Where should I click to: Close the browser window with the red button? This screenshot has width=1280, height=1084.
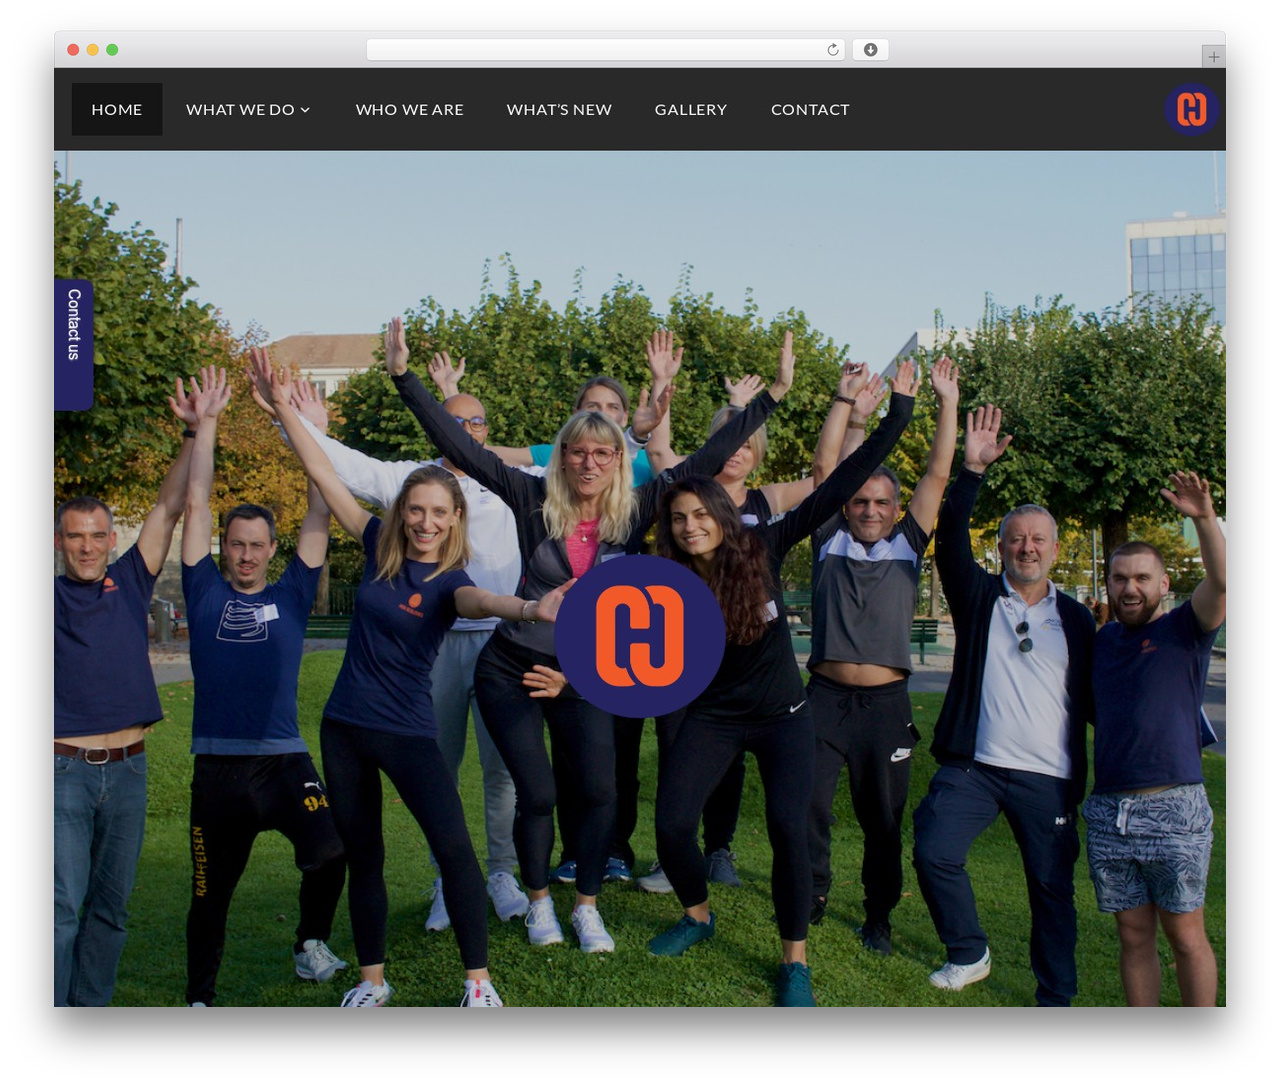(73, 50)
